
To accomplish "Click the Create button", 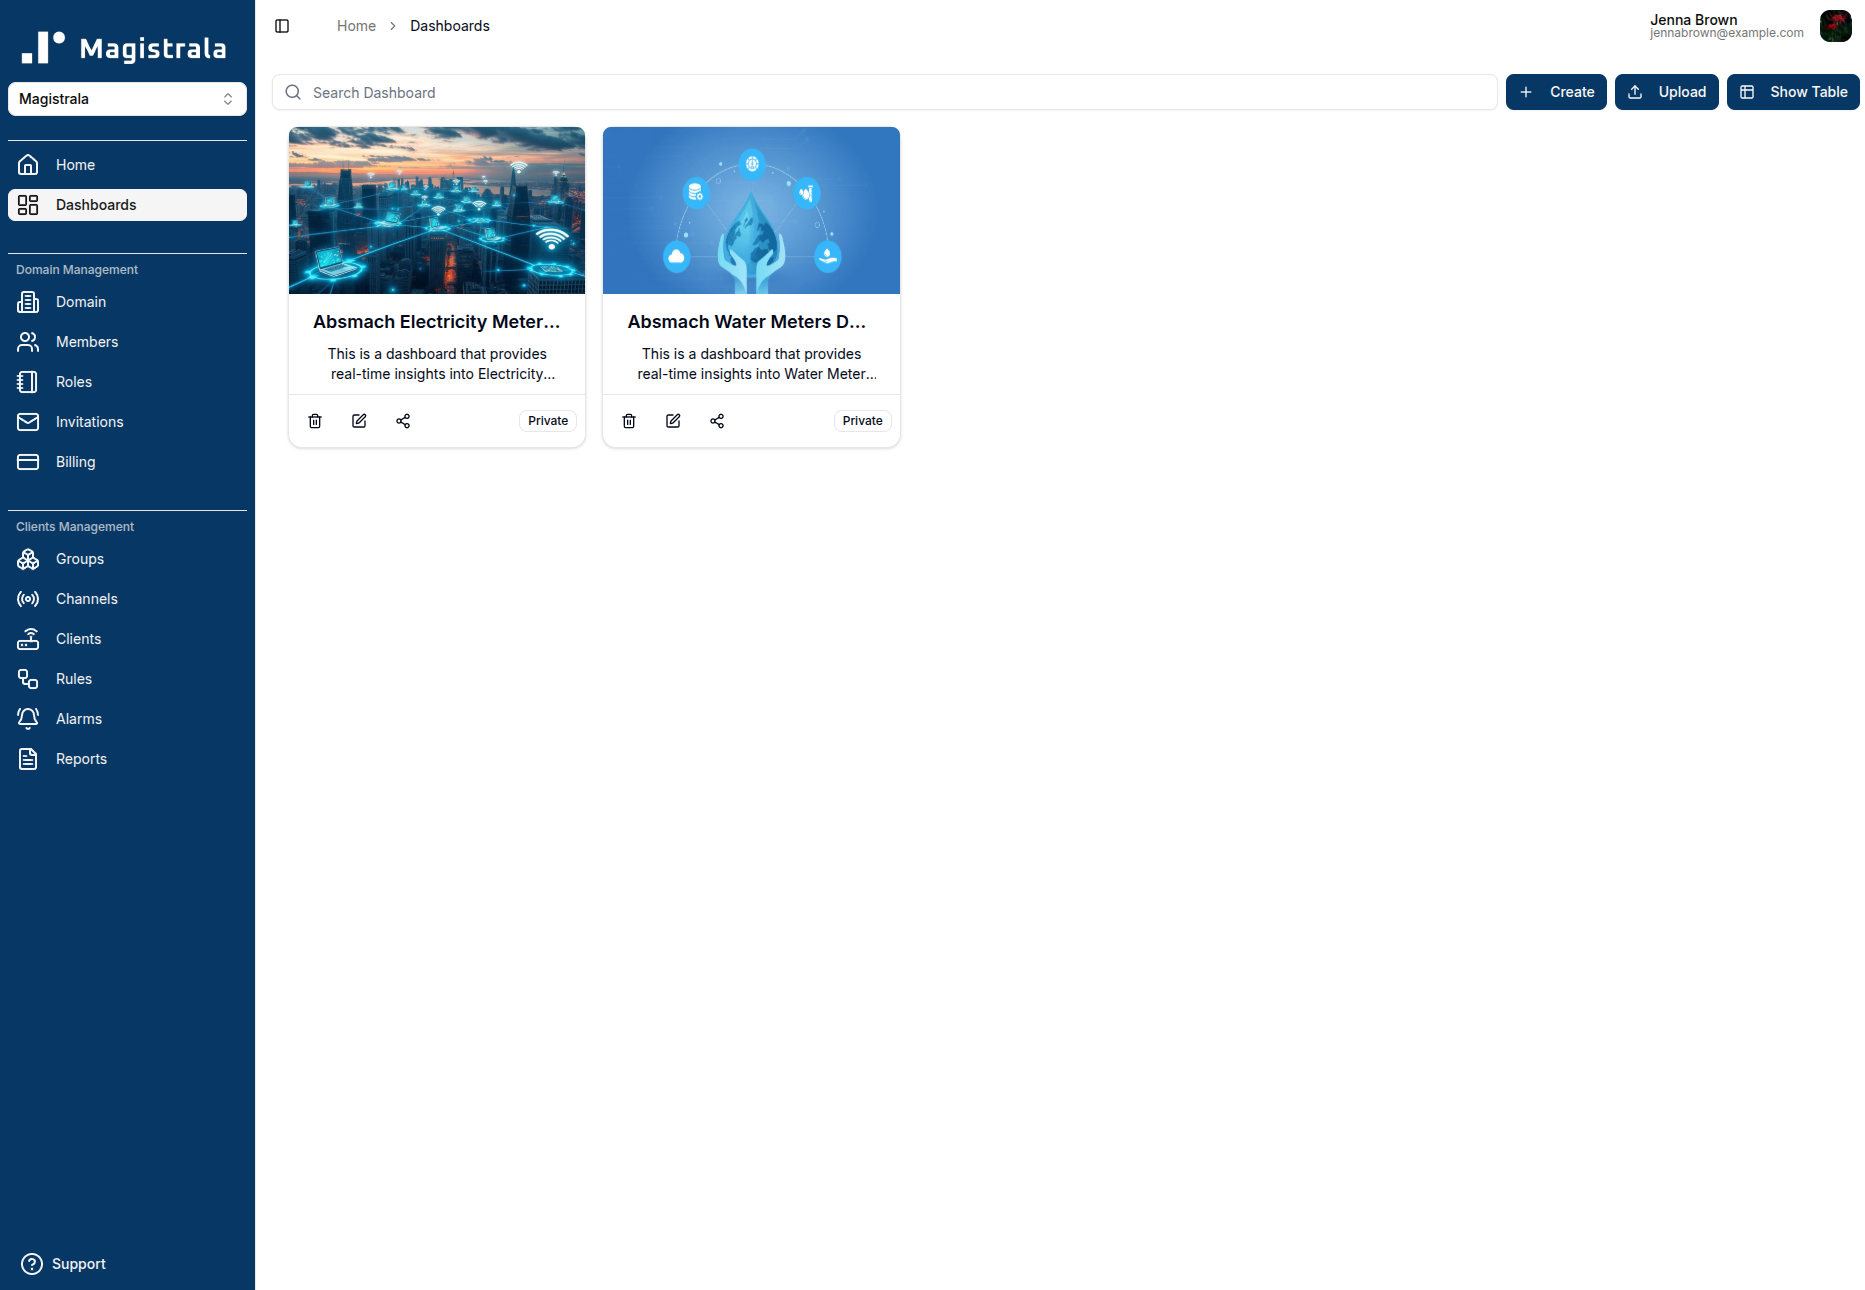I will [x=1556, y=91].
